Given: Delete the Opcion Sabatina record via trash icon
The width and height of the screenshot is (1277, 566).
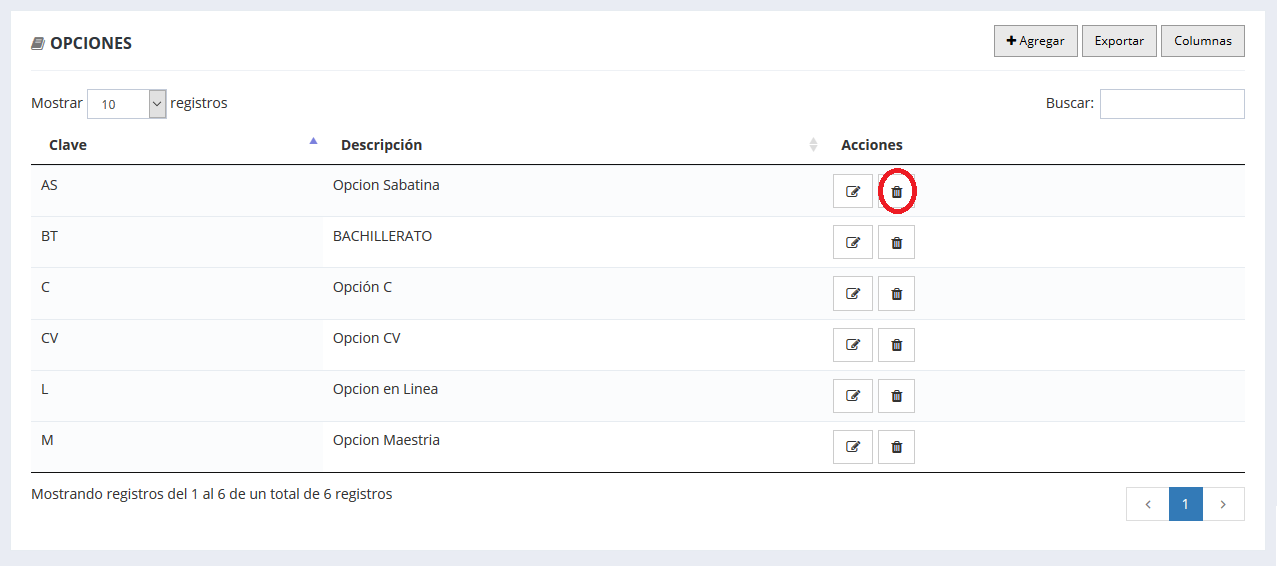Looking at the screenshot, I should tap(896, 191).
